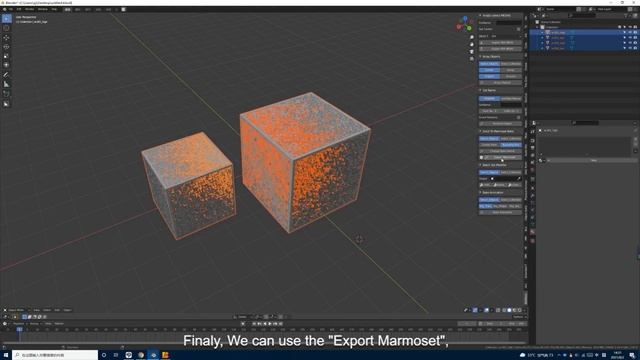Switch to rendered viewport shading
The width and height of the screenshot is (640, 360).
click(519, 310)
